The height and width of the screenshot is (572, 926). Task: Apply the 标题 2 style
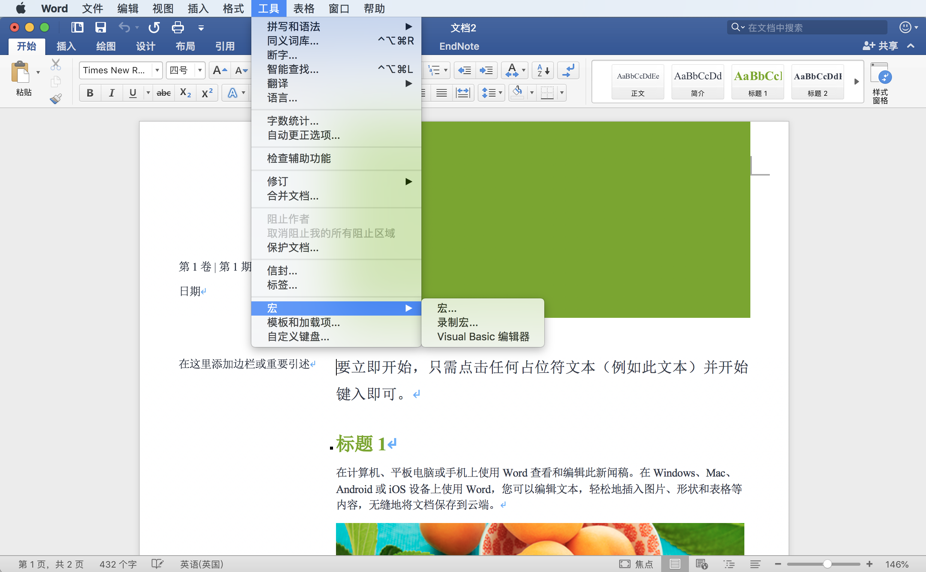pos(818,81)
